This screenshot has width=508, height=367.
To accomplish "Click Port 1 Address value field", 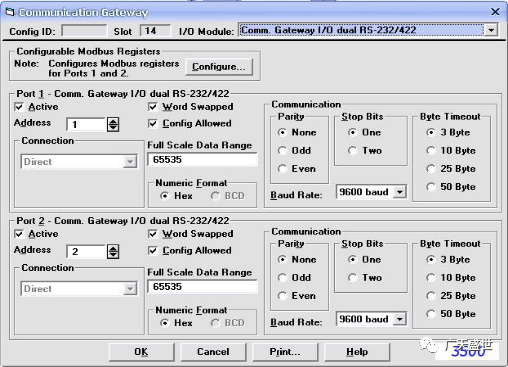I will pyautogui.click(x=86, y=124).
